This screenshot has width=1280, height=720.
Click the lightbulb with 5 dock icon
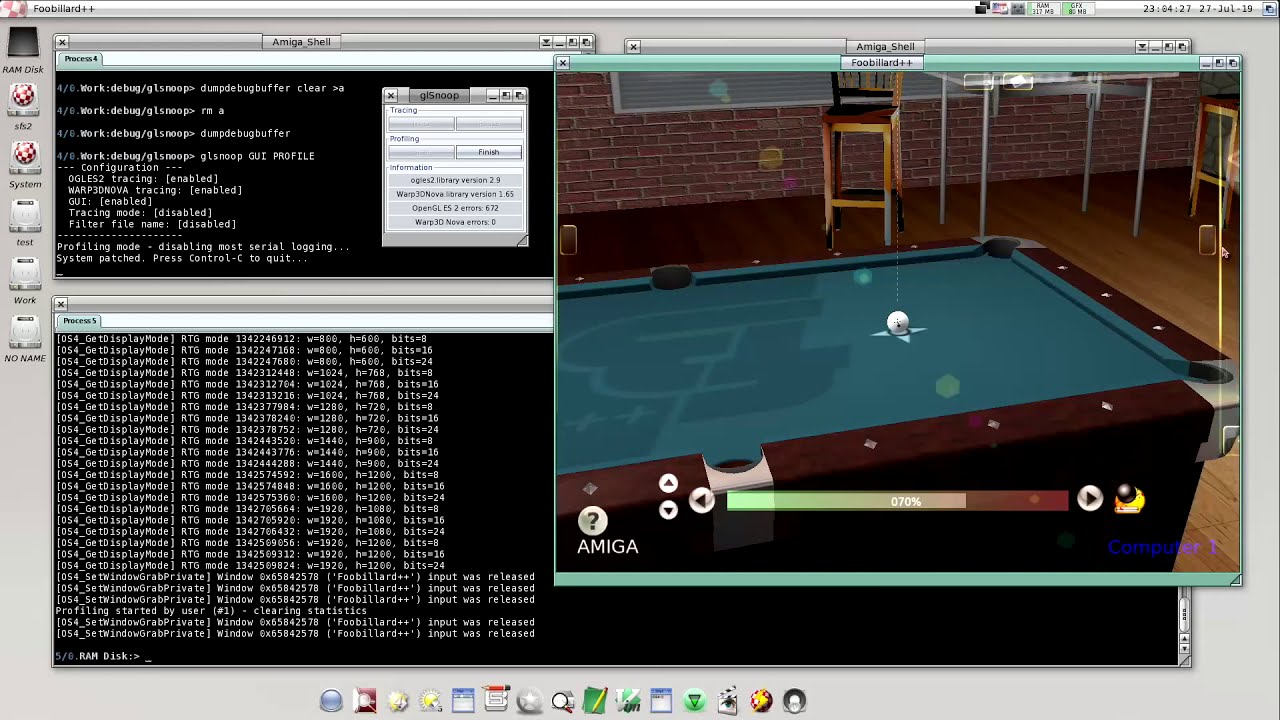430,701
